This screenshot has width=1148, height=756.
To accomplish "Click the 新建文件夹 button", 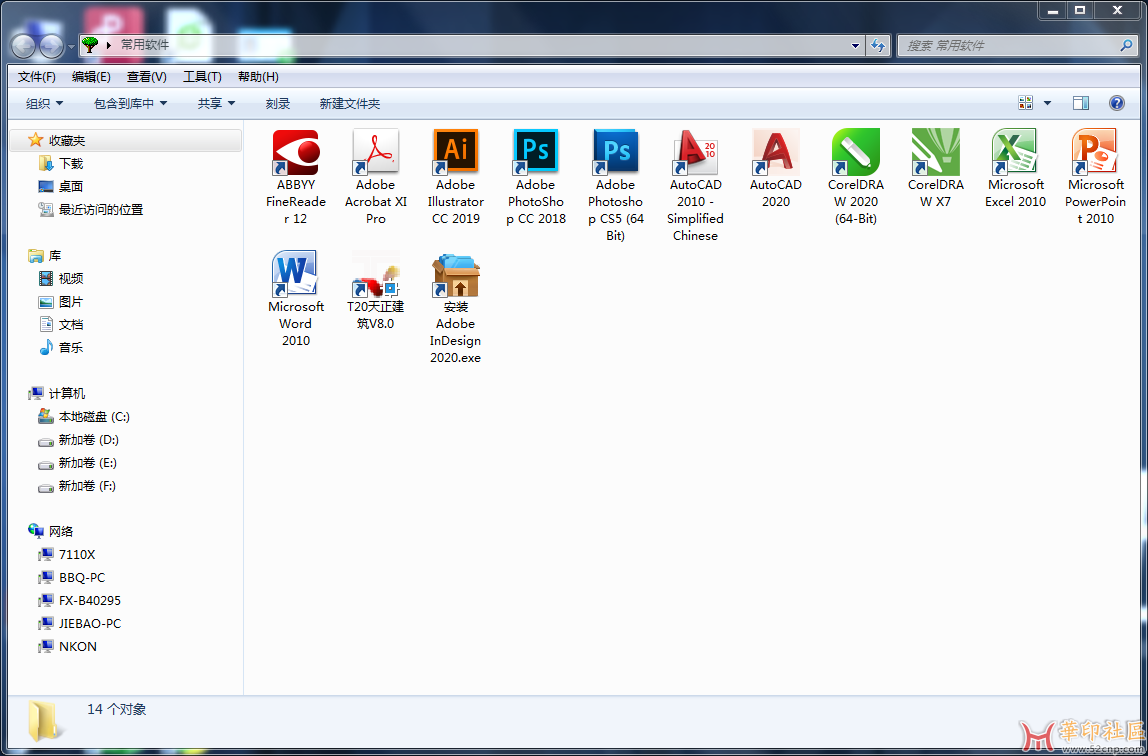I will click(x=350, y=103).
